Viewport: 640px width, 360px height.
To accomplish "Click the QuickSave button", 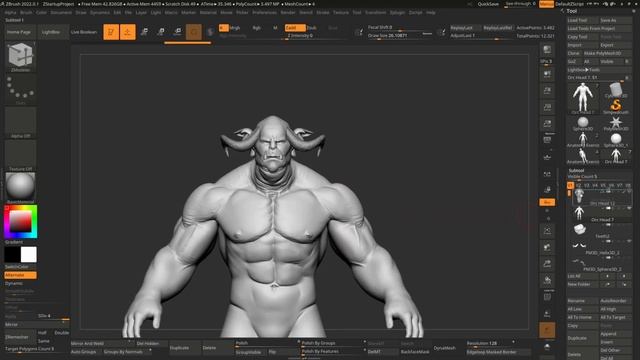I will coord(488,4).
